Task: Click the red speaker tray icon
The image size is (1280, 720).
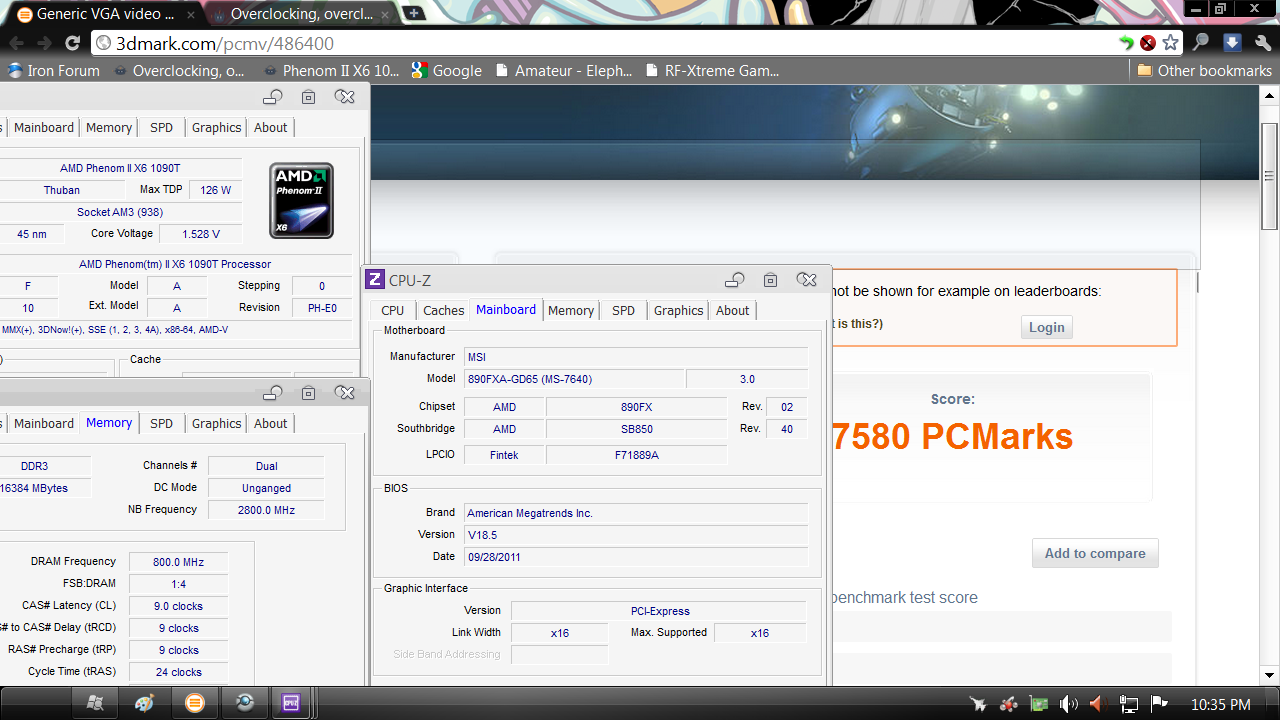Action: tap(1097, 704)
